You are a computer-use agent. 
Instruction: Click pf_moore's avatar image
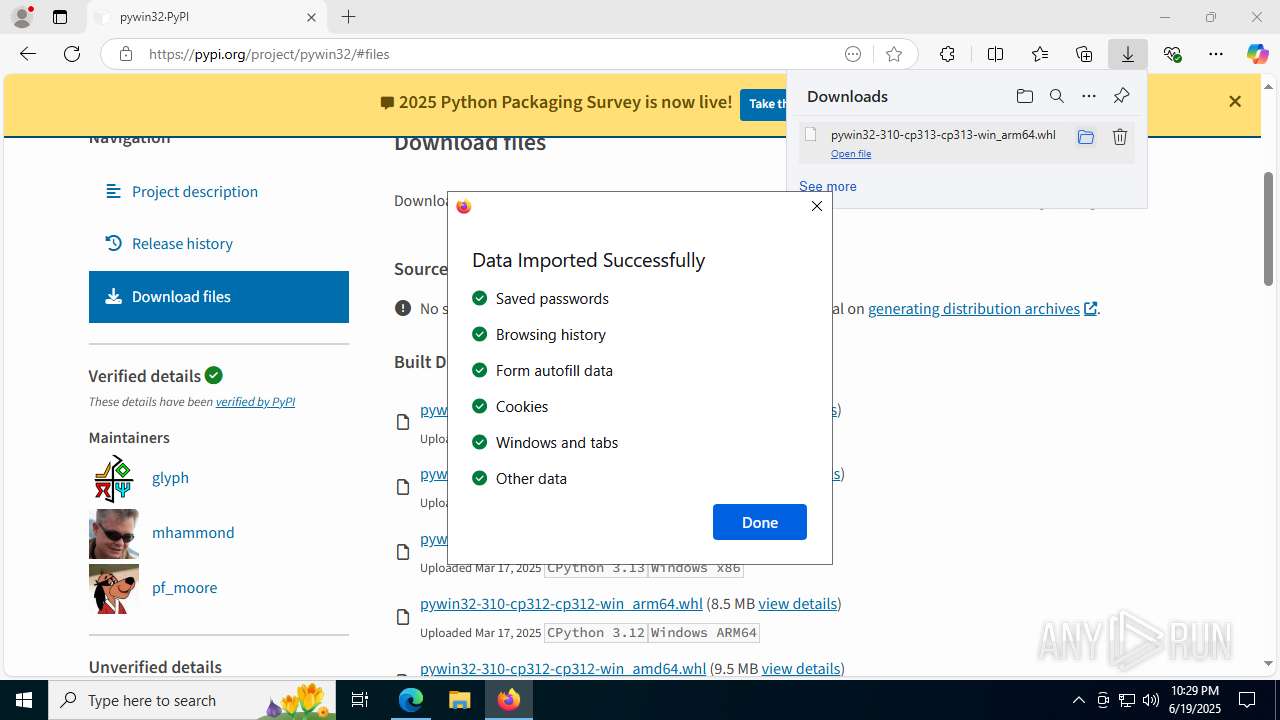(x=114, y=588)
